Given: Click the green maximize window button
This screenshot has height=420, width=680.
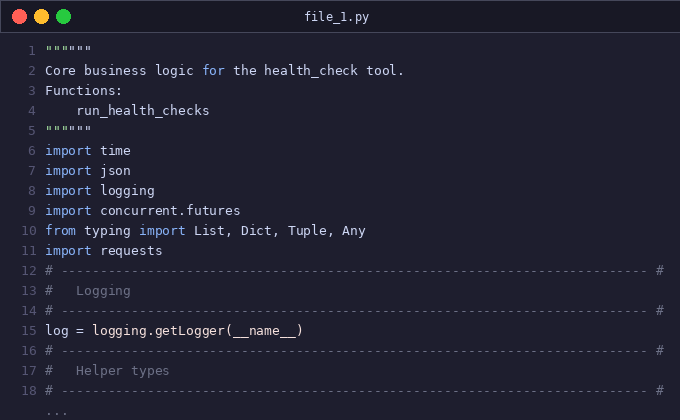Looking at the screenshot, I should [63, 16].
